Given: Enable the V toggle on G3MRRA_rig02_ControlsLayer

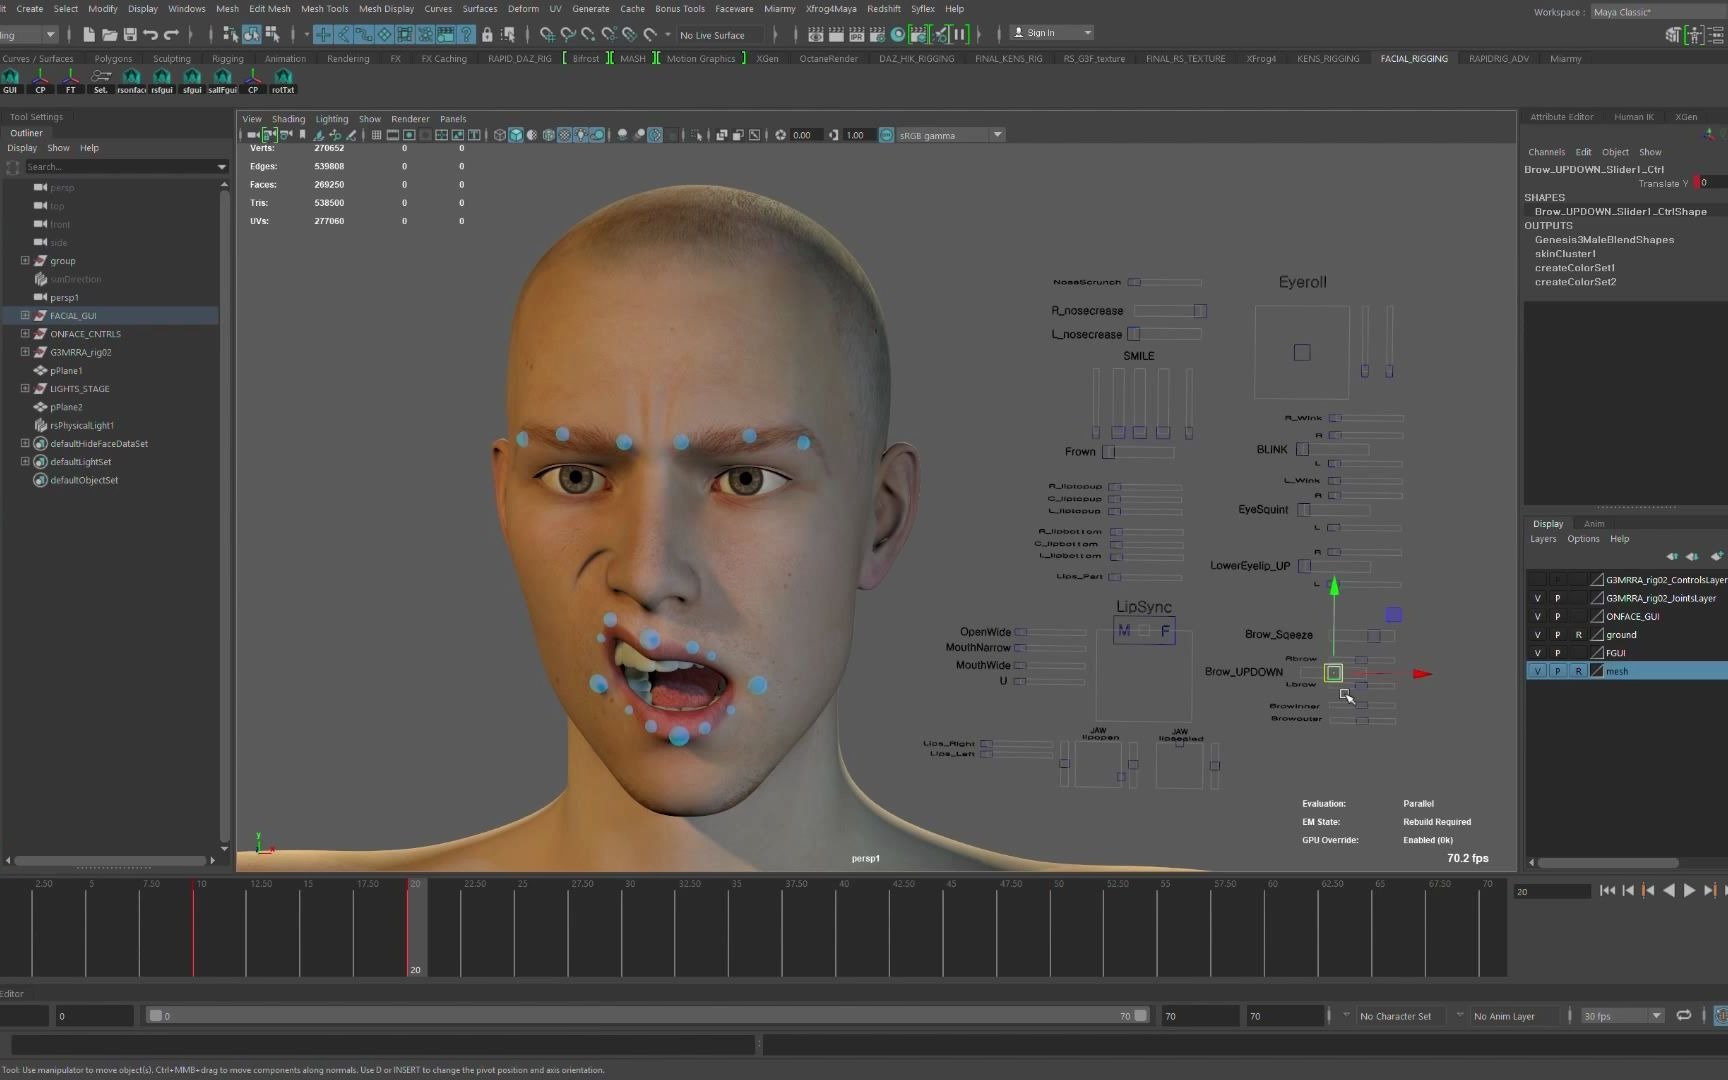Looking at the screenshot, I should point(1537,579).
